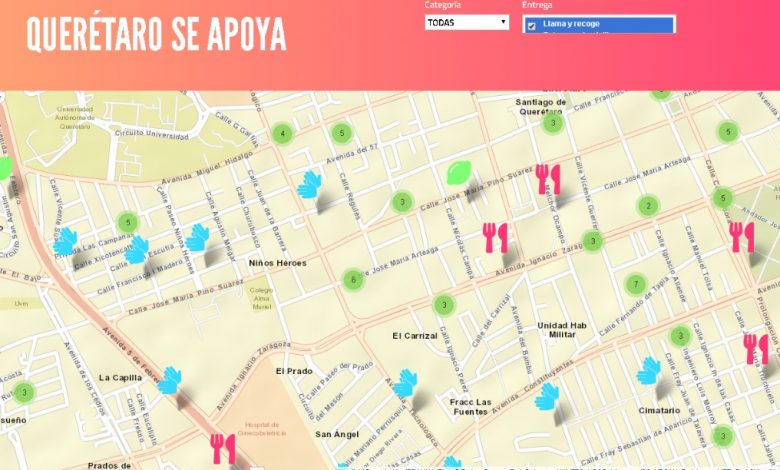Image resolution: width=780 pixels, height=470 pixels.
Task: Expand the green cluster marker numbered 7
Action: [x=635, y=285]
